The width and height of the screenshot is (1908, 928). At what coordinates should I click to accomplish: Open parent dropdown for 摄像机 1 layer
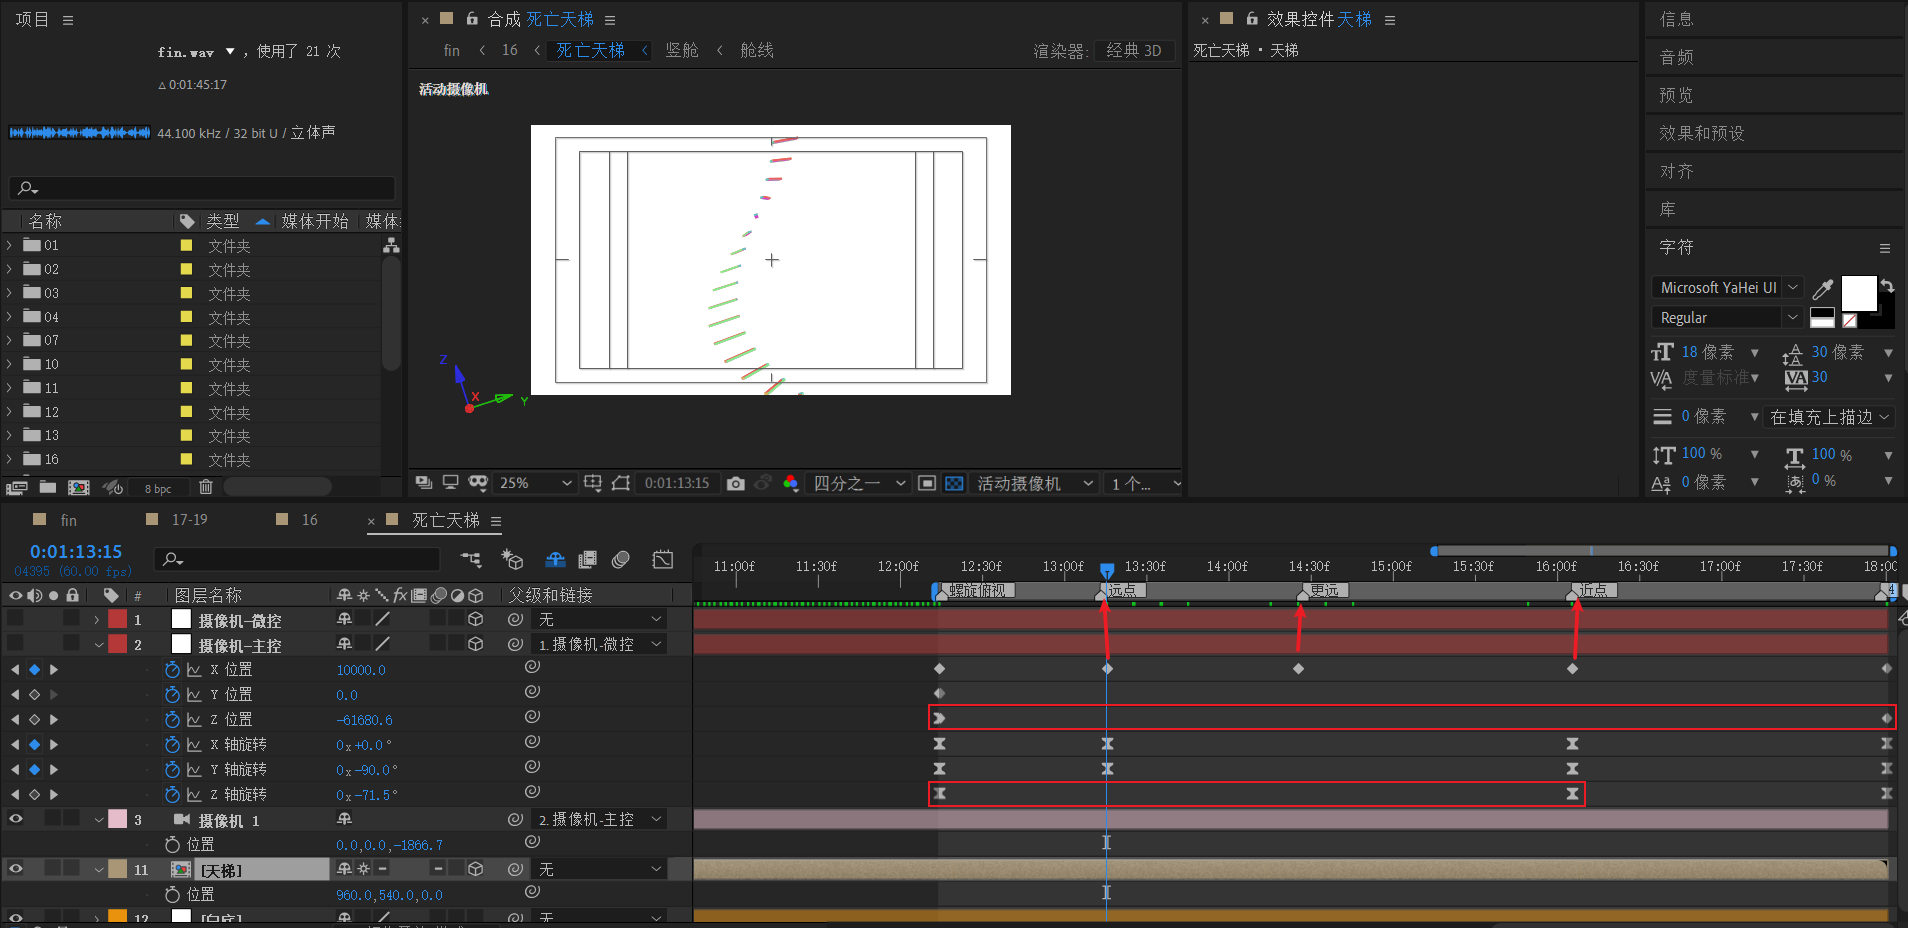coord(600,819)
